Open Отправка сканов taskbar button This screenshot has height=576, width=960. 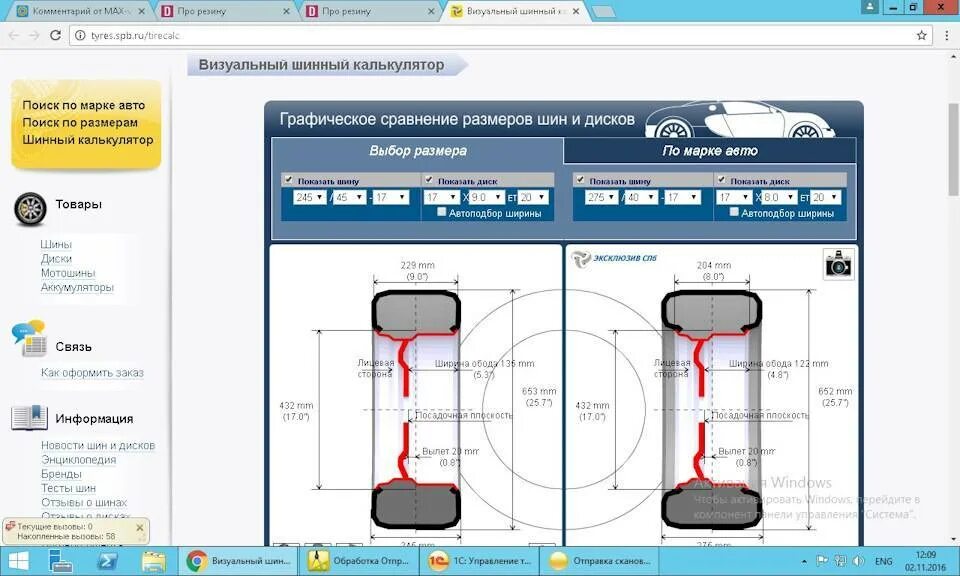pyautogui.click(x=600, y=561)
